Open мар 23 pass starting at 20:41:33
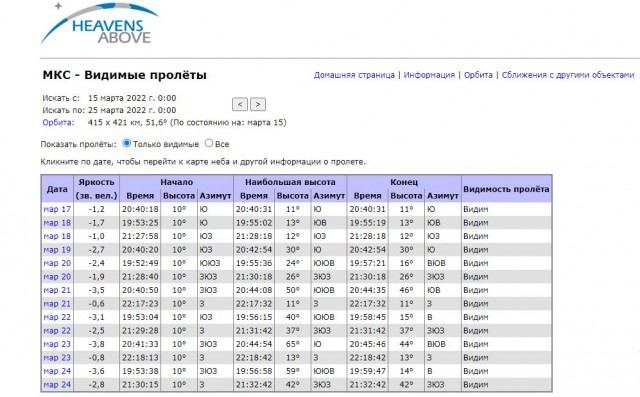The width and height of the screenshot is (640, 397). coord(57,344)
